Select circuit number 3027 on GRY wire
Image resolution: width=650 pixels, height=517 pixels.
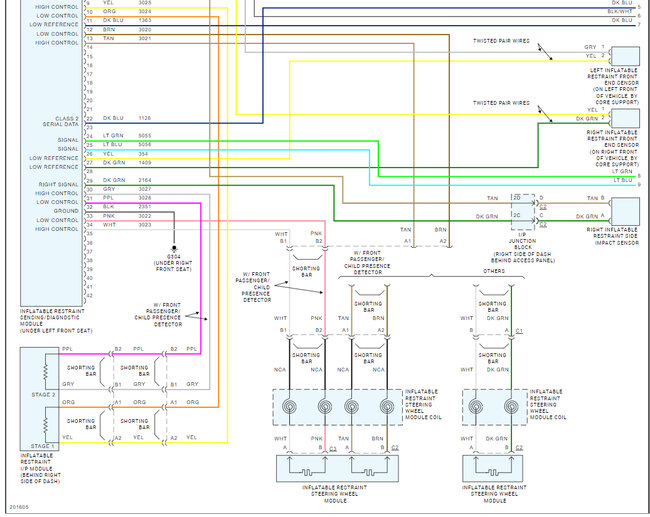(x=145, y=189)
